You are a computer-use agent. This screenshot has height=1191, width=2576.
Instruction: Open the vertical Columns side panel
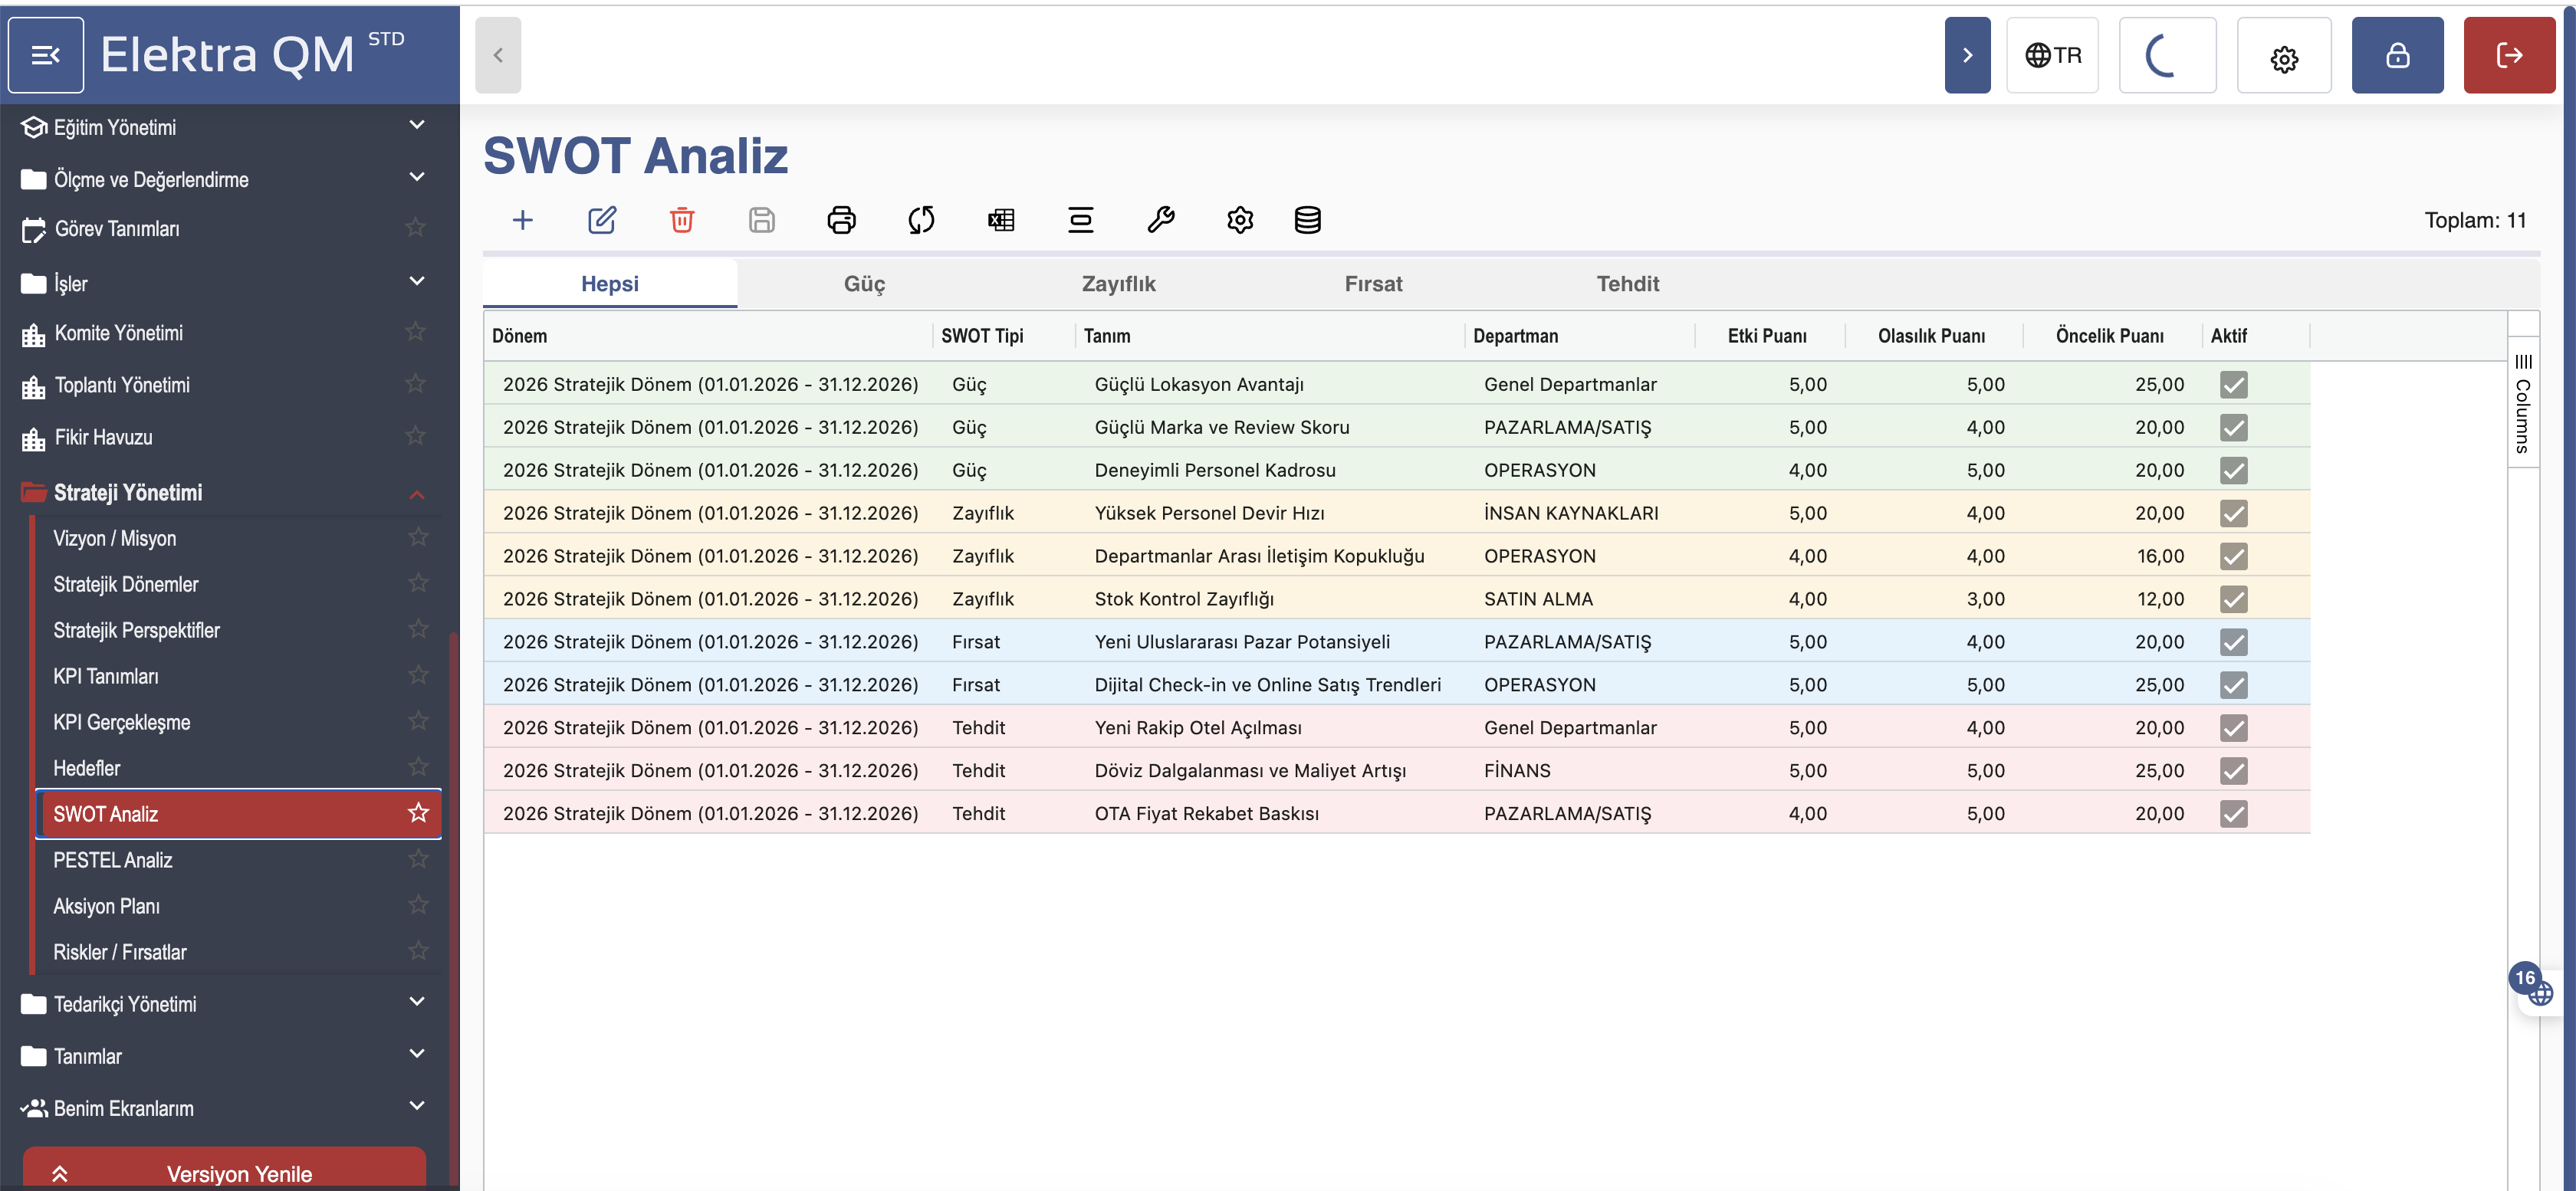coord(2522,405)
